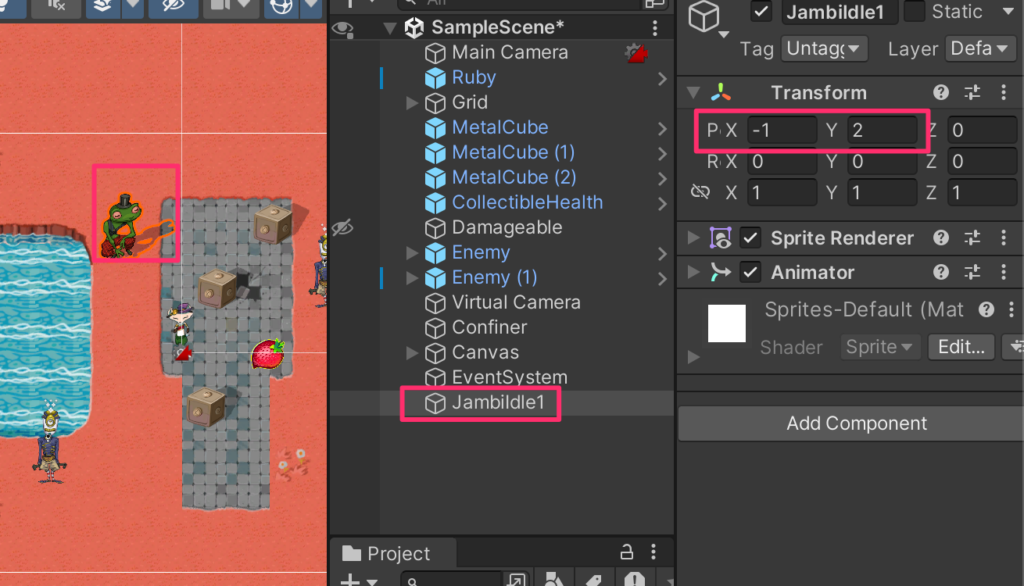The height and width of the screenshot is (586, 1024).
Task: Toggle scale constrain proportions link icon
Action: tap(700, 192)
